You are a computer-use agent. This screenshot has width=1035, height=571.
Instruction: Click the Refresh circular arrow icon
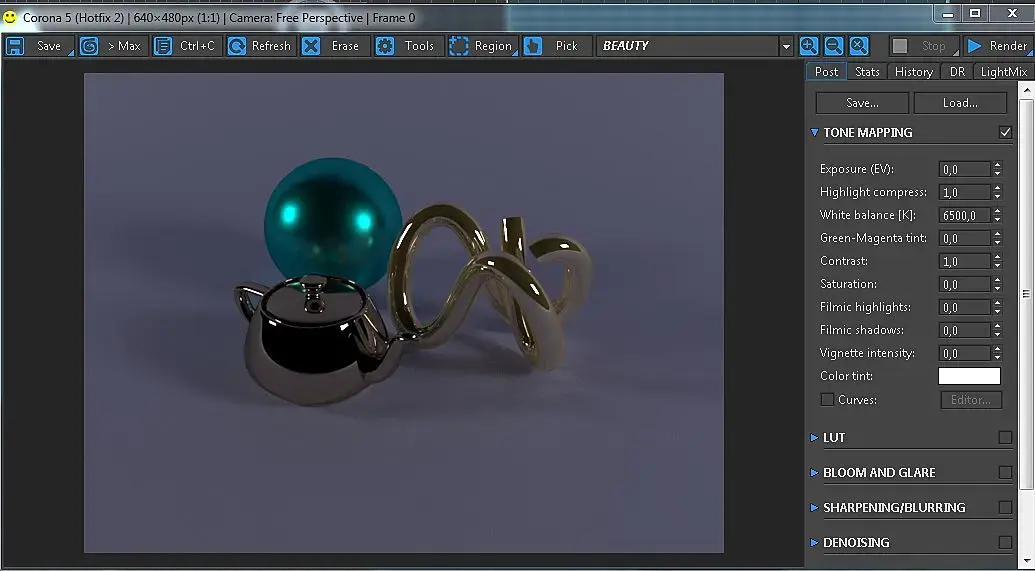point(237,46)
